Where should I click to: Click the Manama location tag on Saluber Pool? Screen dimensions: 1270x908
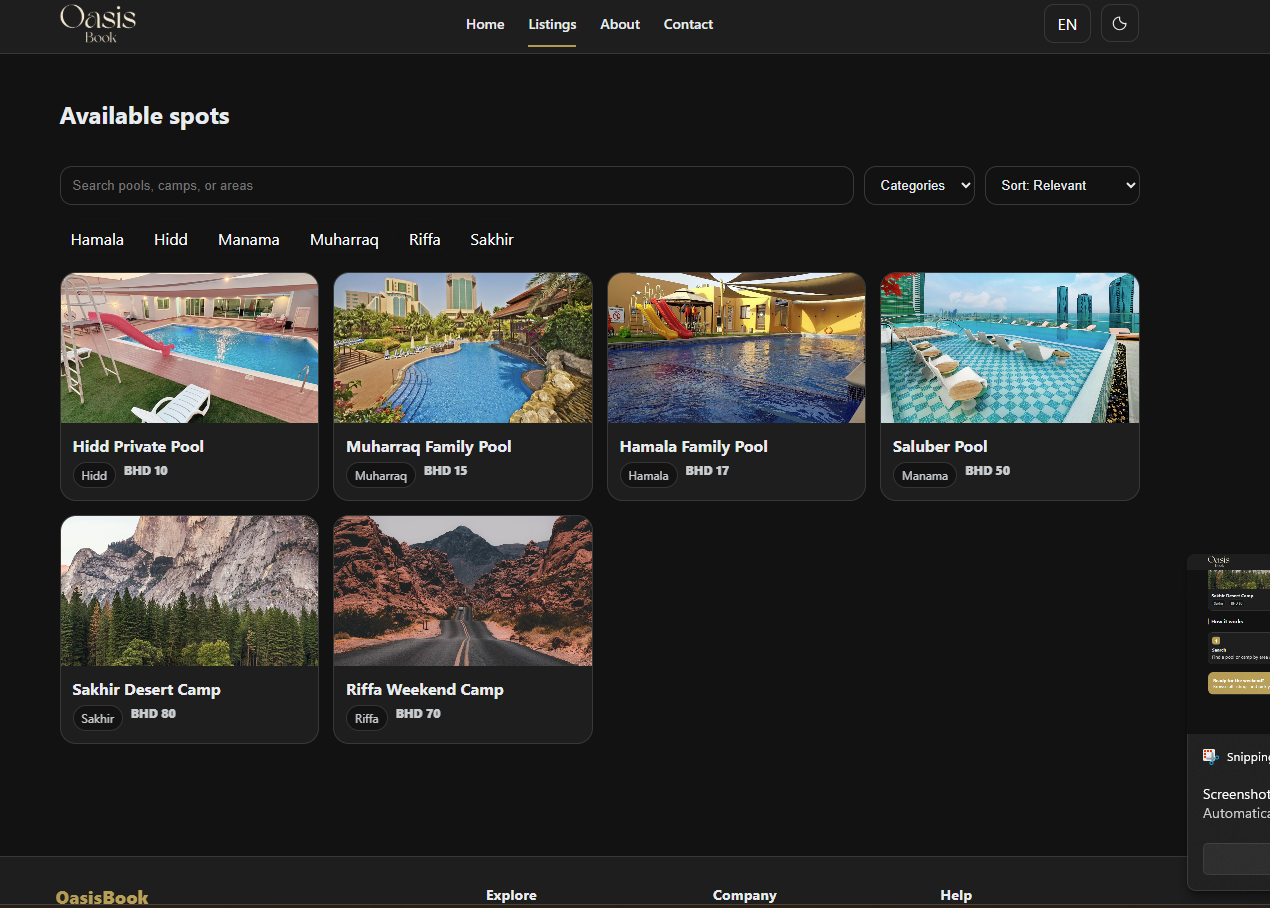925,475
